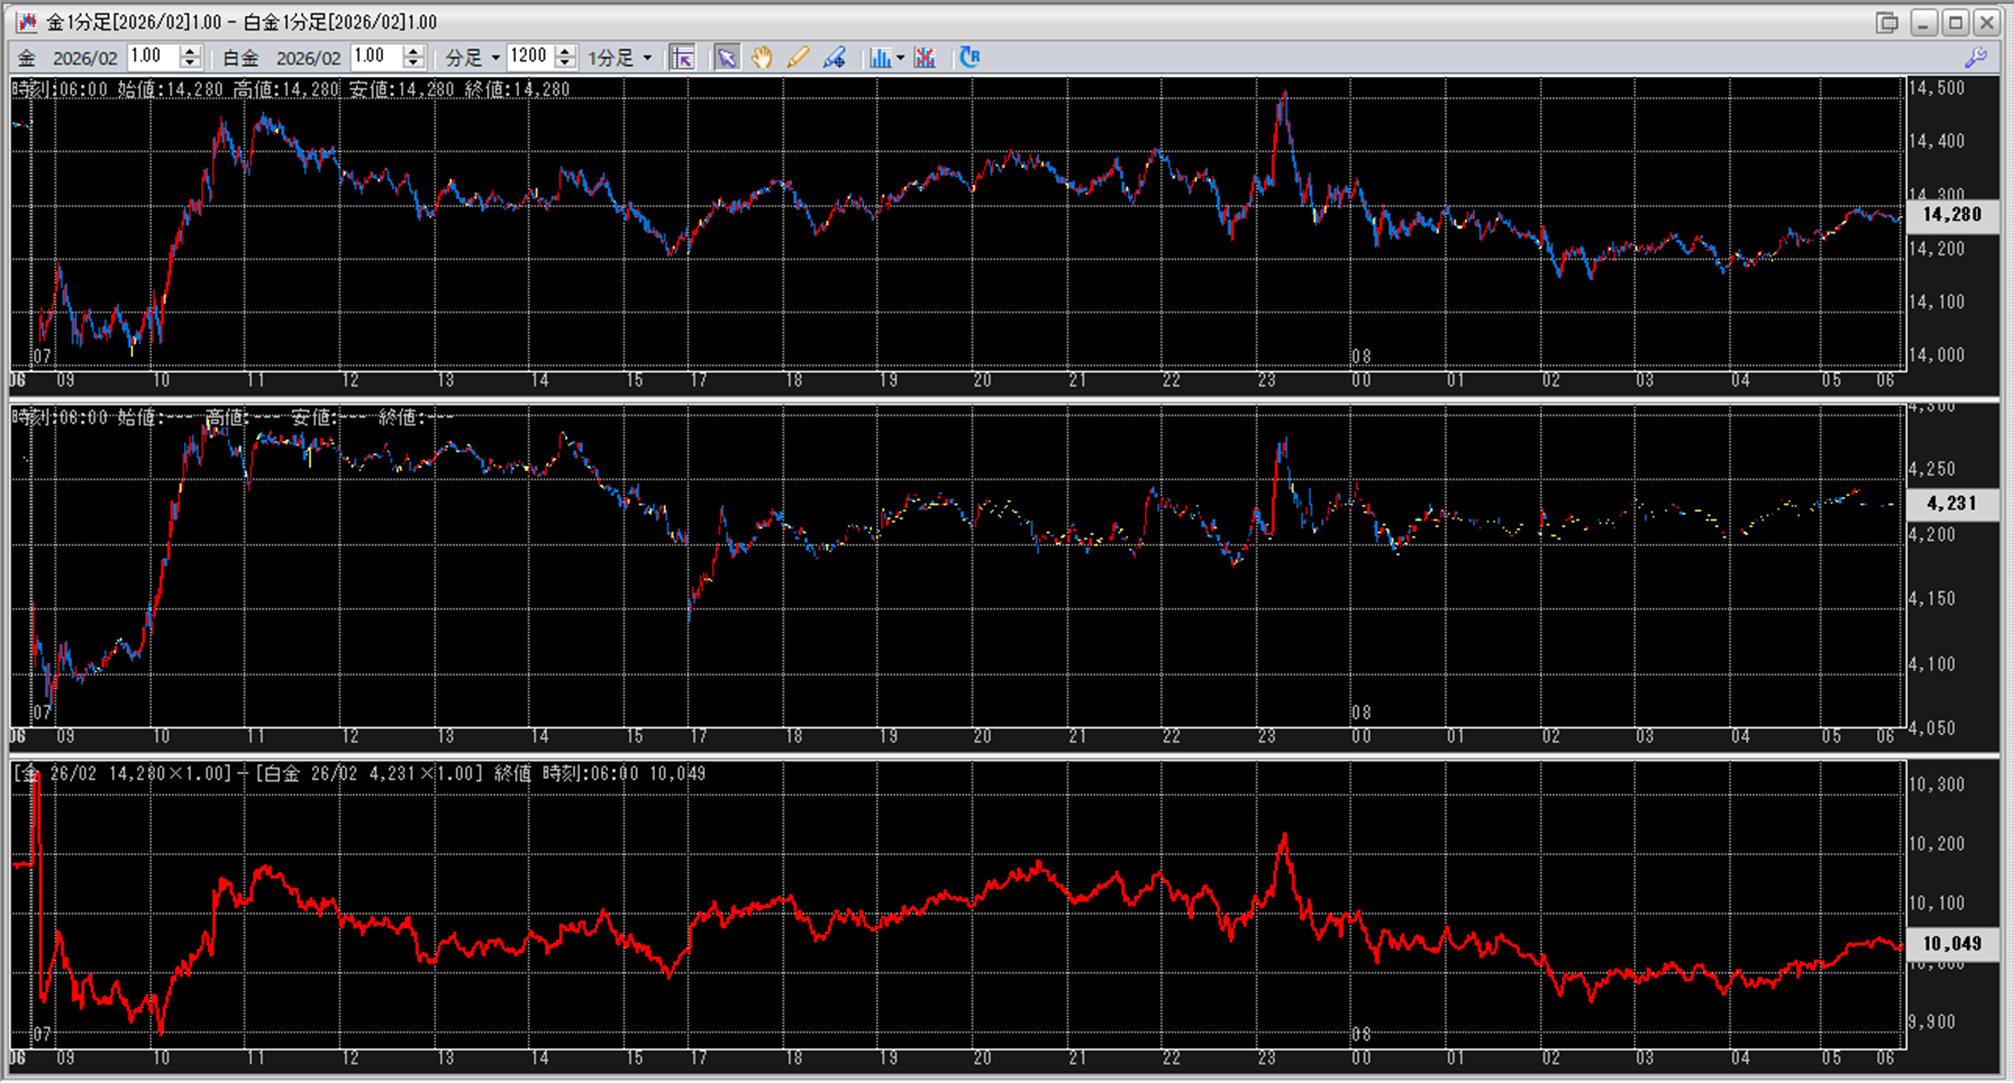Click the edit drawing objects icon

click(834, 58)
